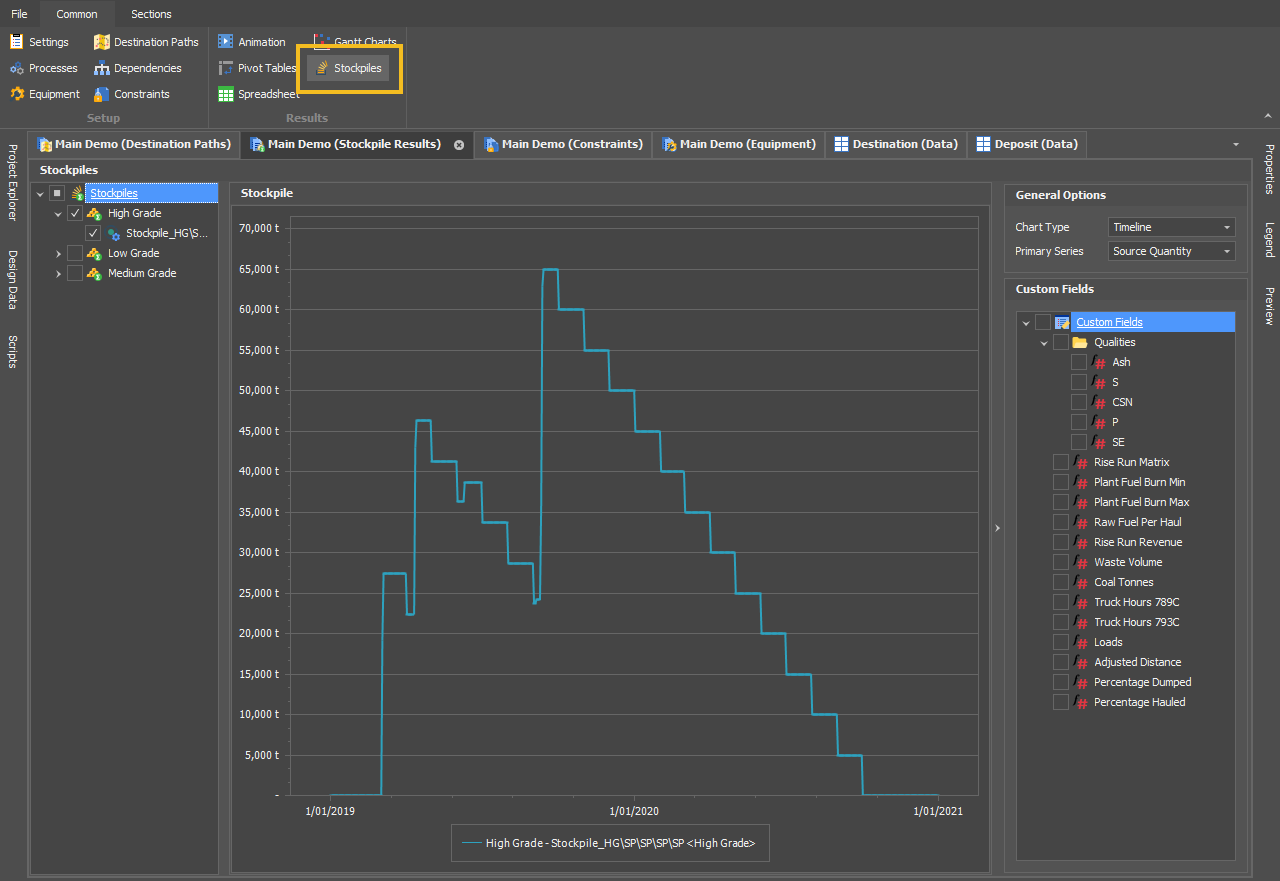Uncheck the High Grade stockpile checkbox
Screen dimensions: 1280x881
point(75,213)
